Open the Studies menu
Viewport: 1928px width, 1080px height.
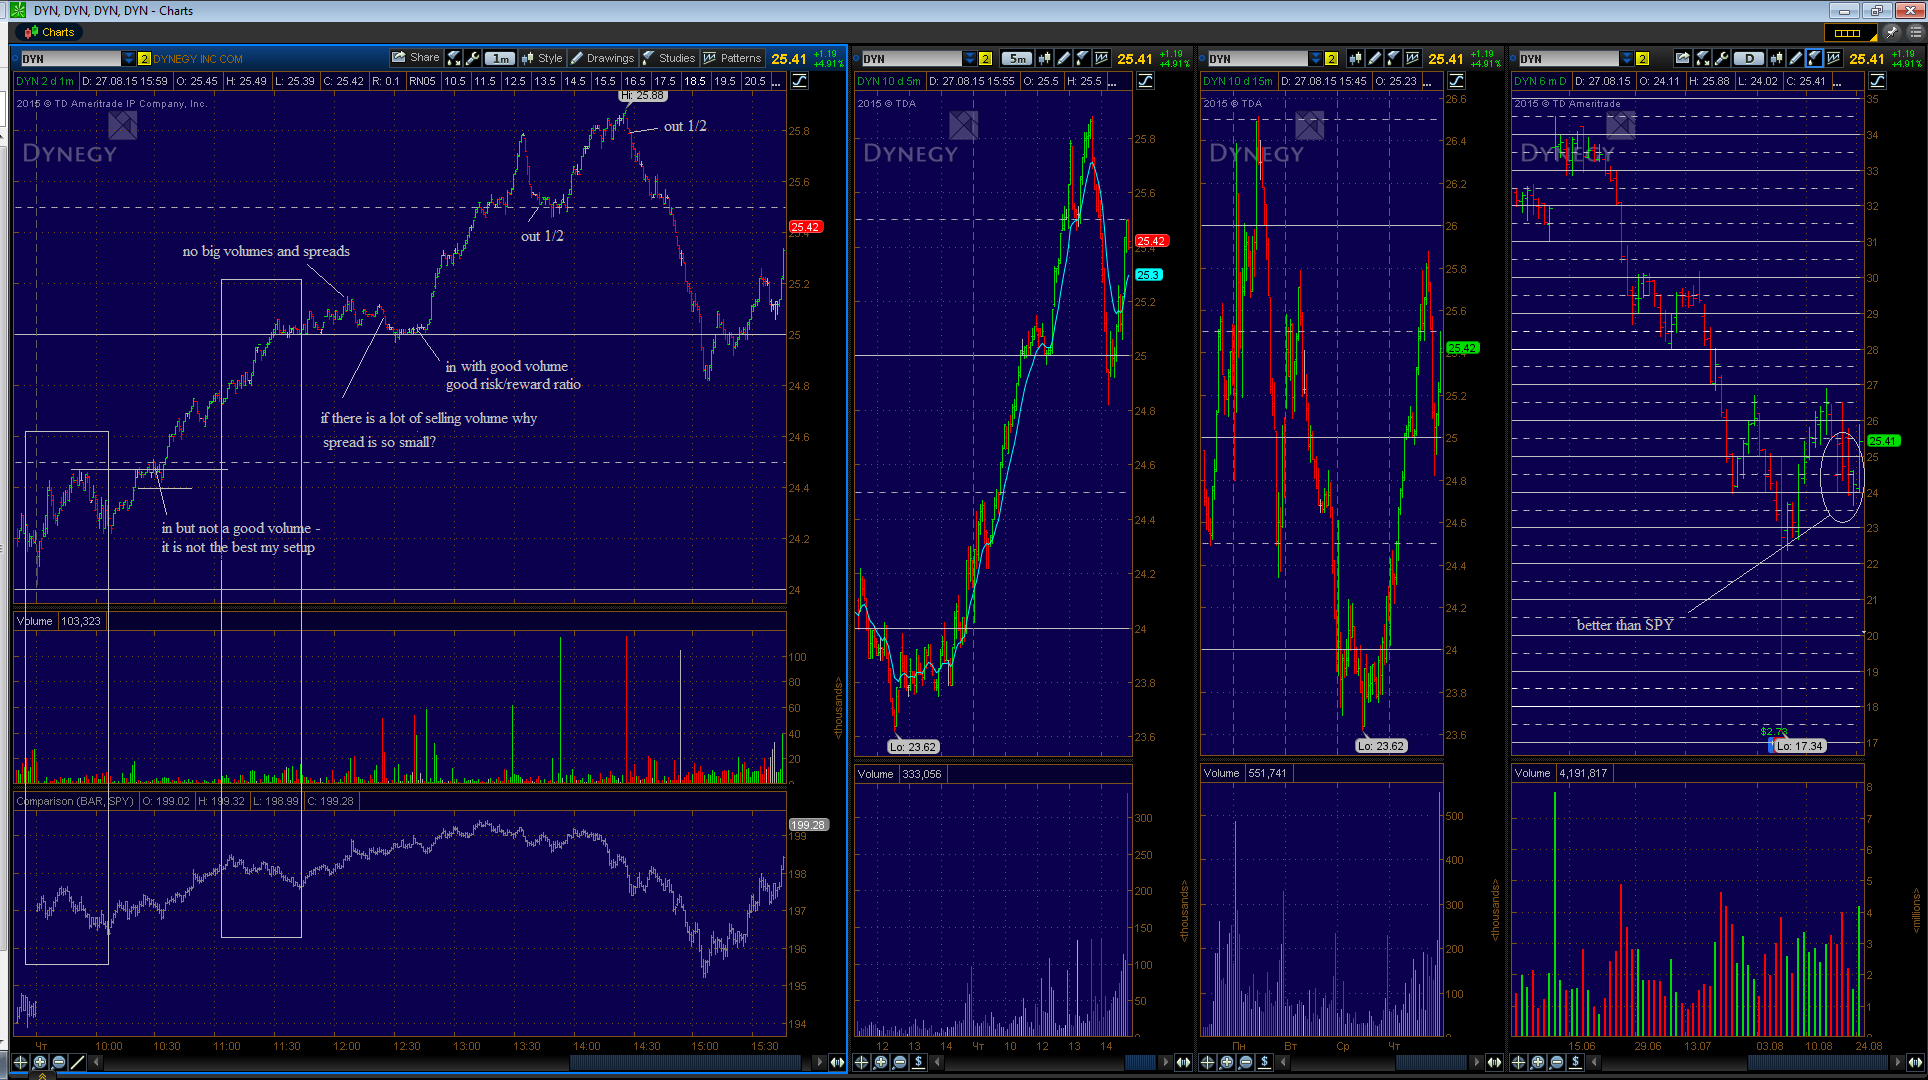(669, 58)
